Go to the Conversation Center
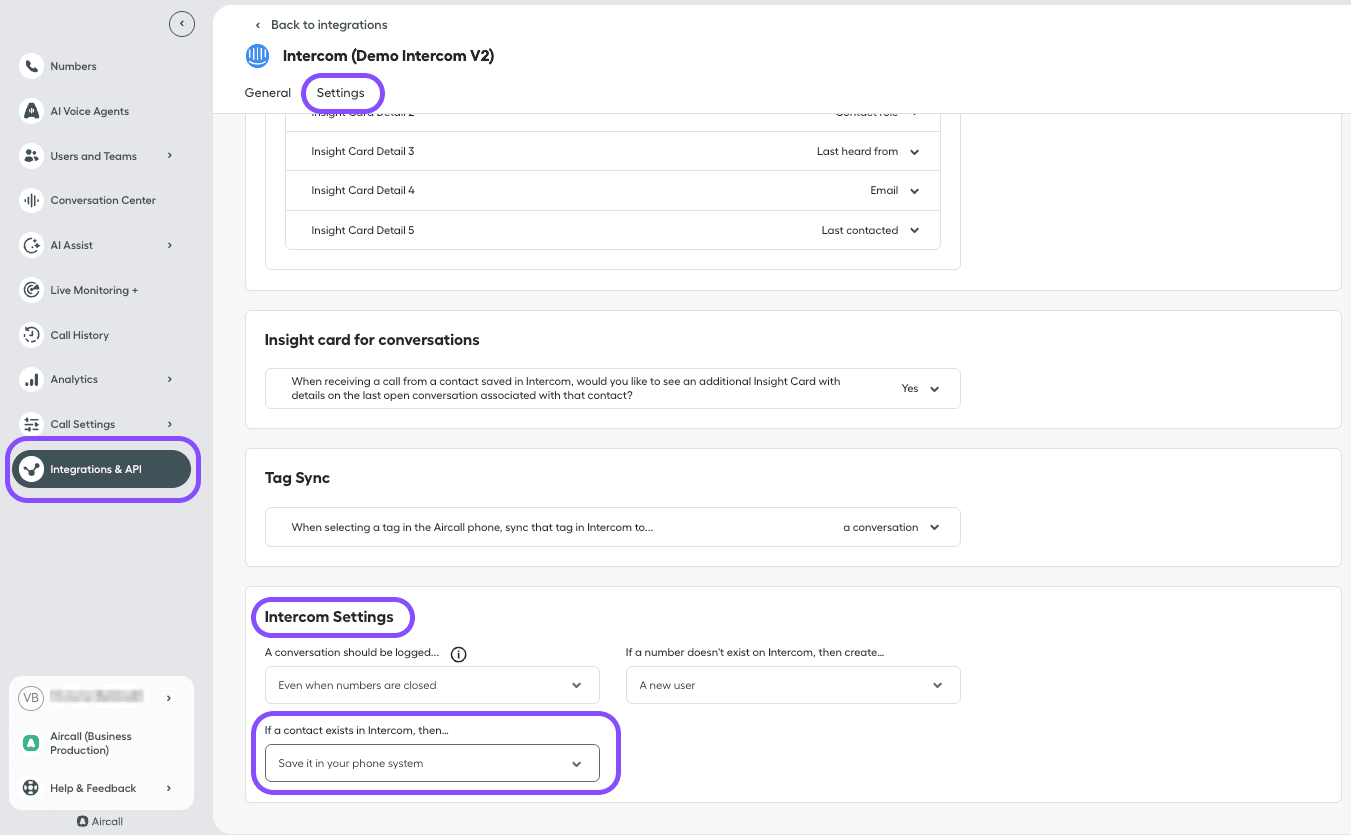Screen dimensions: 1351x835 click(103, 200)
